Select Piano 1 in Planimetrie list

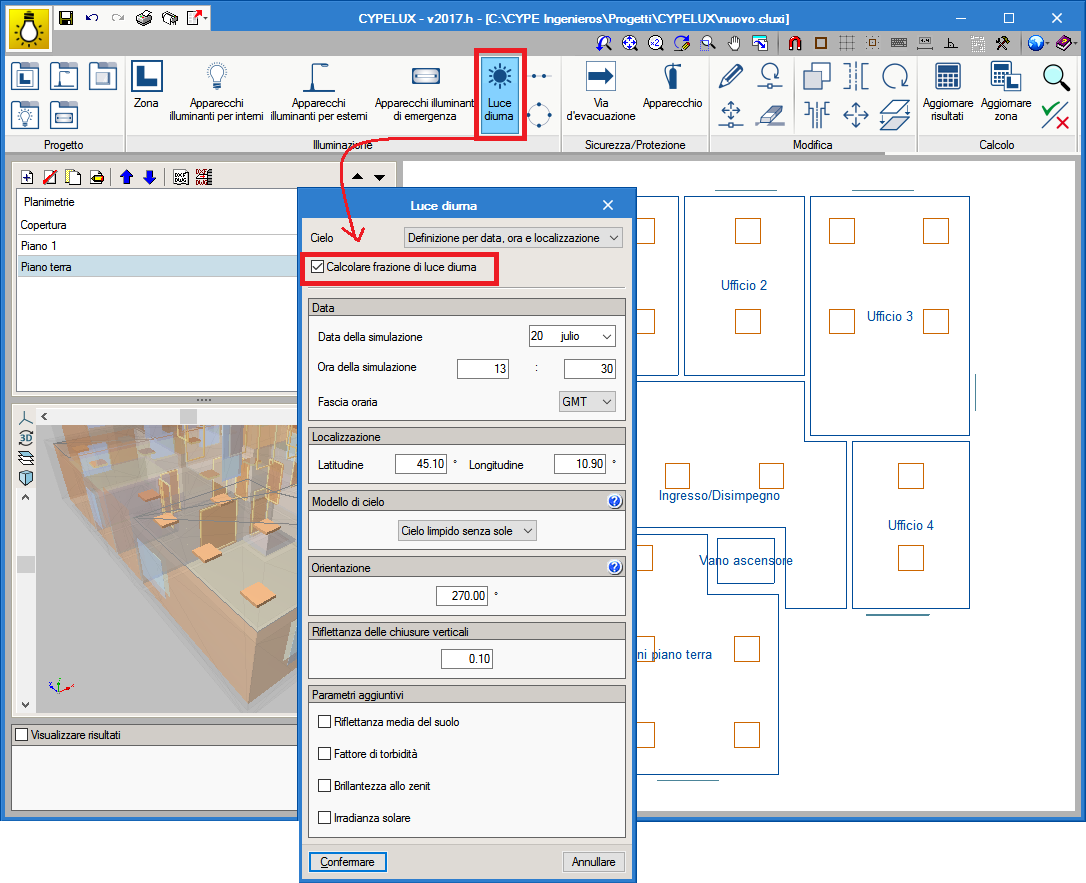pos(158,246)
